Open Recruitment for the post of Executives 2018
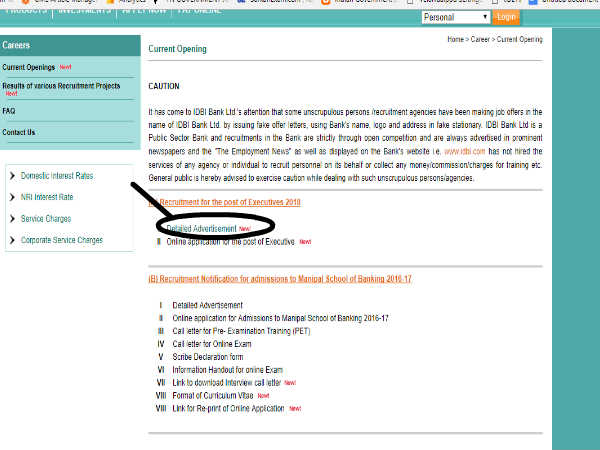The width and height of the screenshot is (600, 450). pos(225,202)
